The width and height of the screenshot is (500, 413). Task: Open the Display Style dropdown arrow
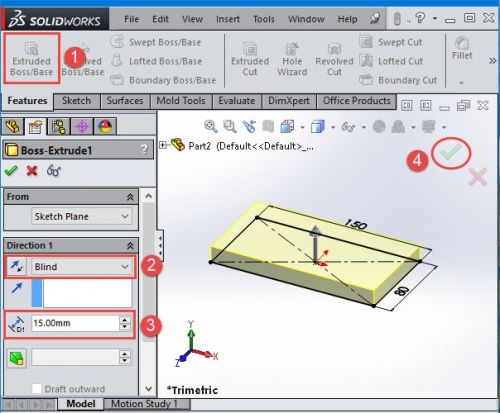click(333, 127)
